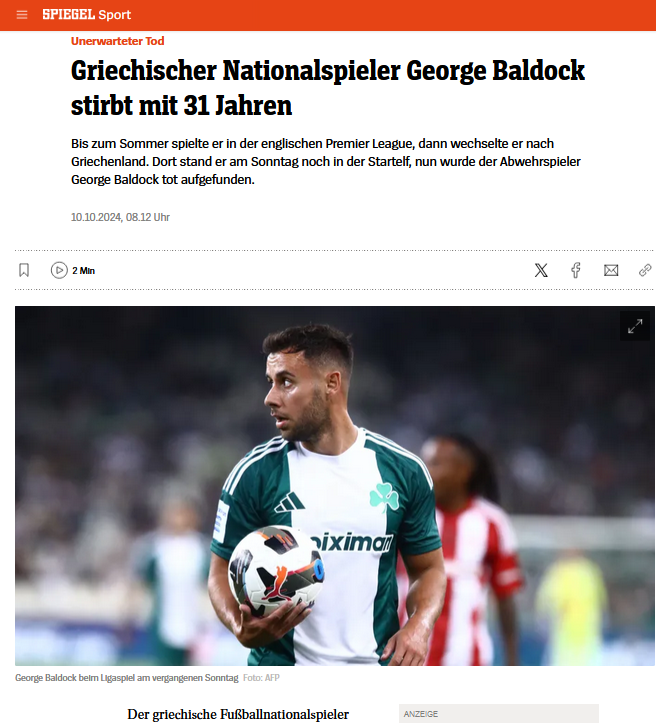Send the article via email icon
Viewport: 656px width, 723px height.
pos(611,270)
